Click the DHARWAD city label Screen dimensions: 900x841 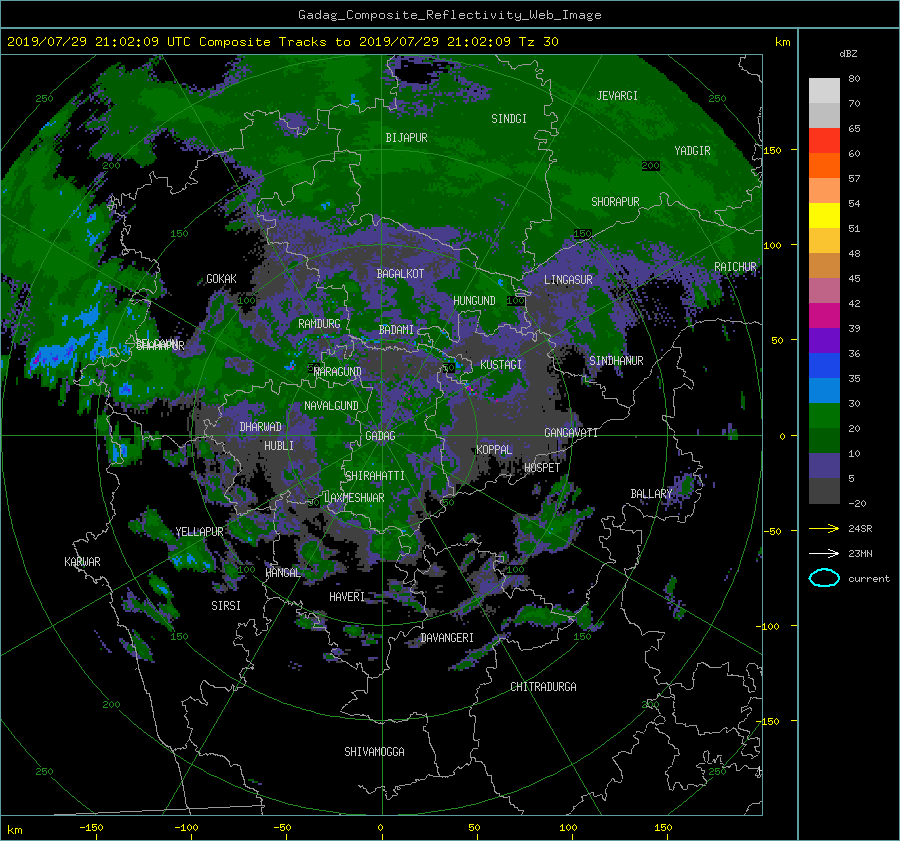261,427
